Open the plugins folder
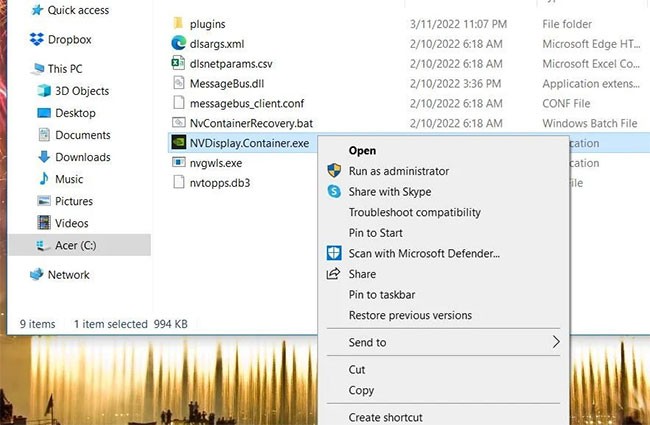Screen dimensions: 650x425 click(x=206, y=23)
